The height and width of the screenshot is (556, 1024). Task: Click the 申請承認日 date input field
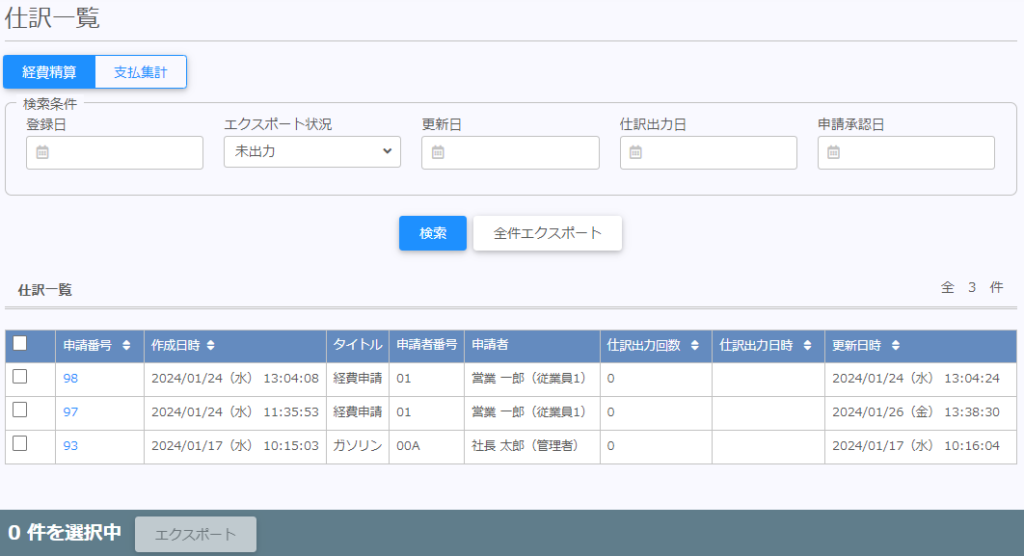coord(915,153)
